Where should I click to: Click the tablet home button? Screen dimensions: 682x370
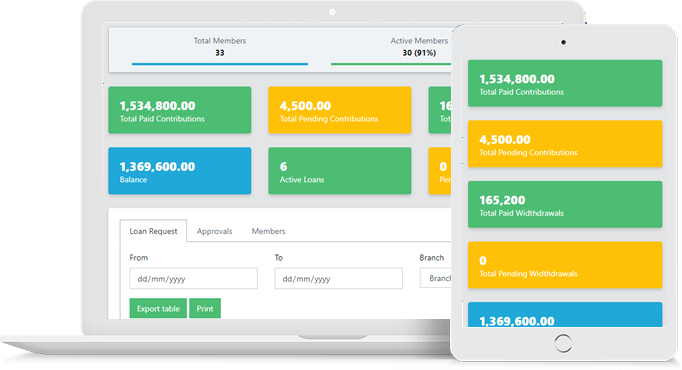click(x=563, y=343)
